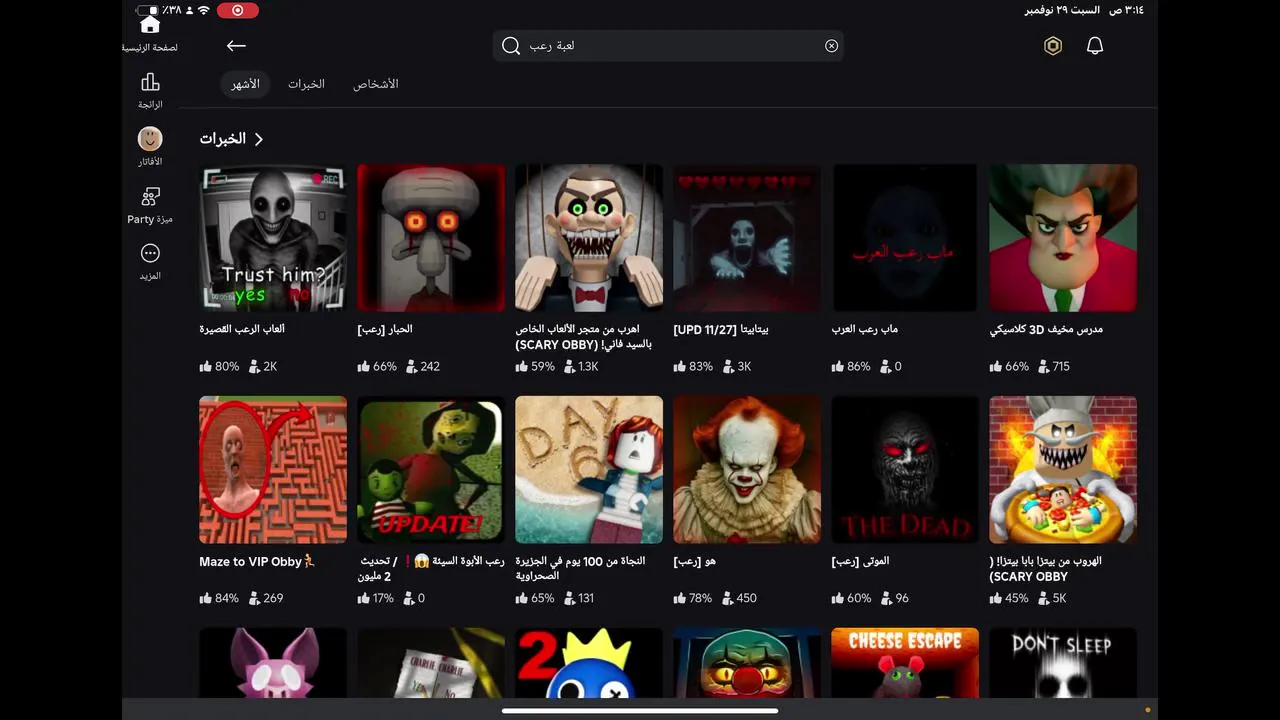Tap the battery status indicator
Image resolution: width=1280 pixels, height=720 pixels.
click(x=147, y=10)
